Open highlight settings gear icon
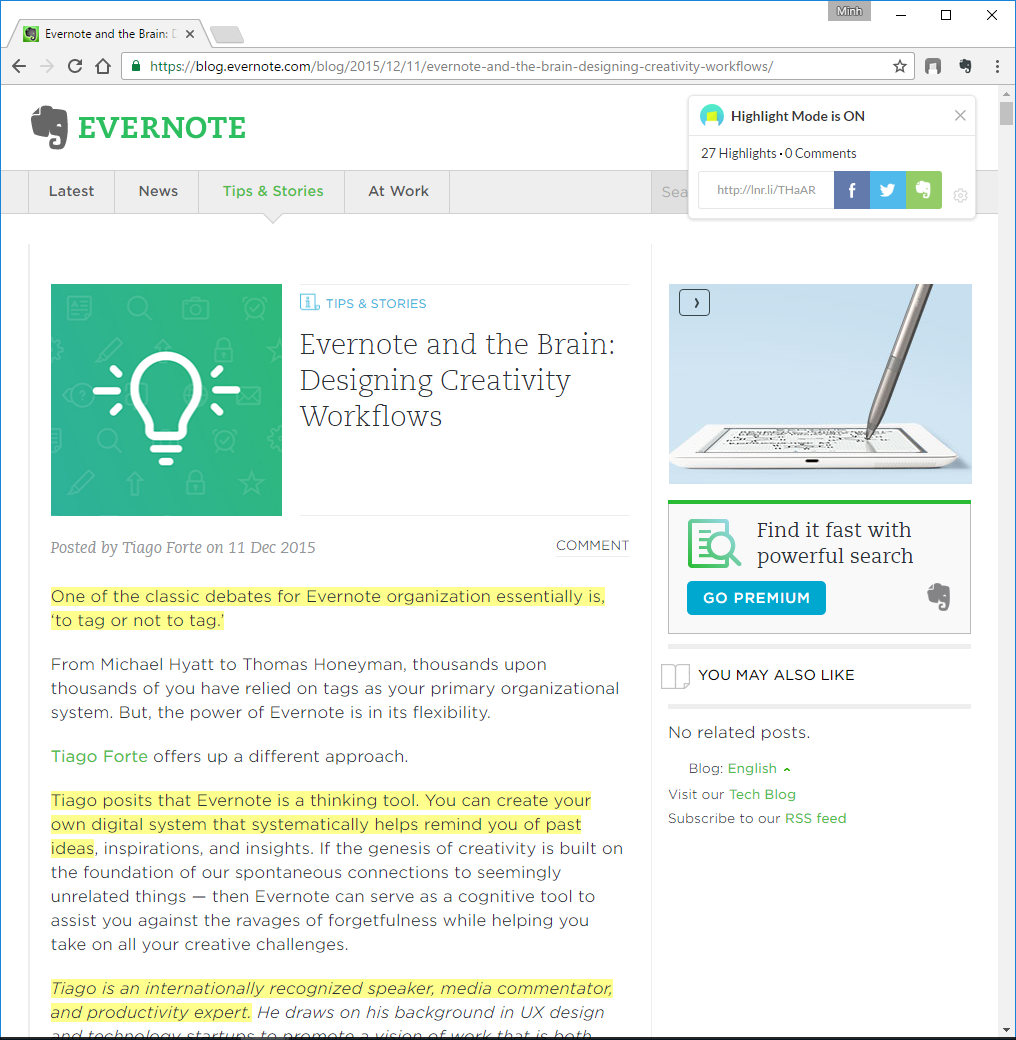 click(960, 195)
